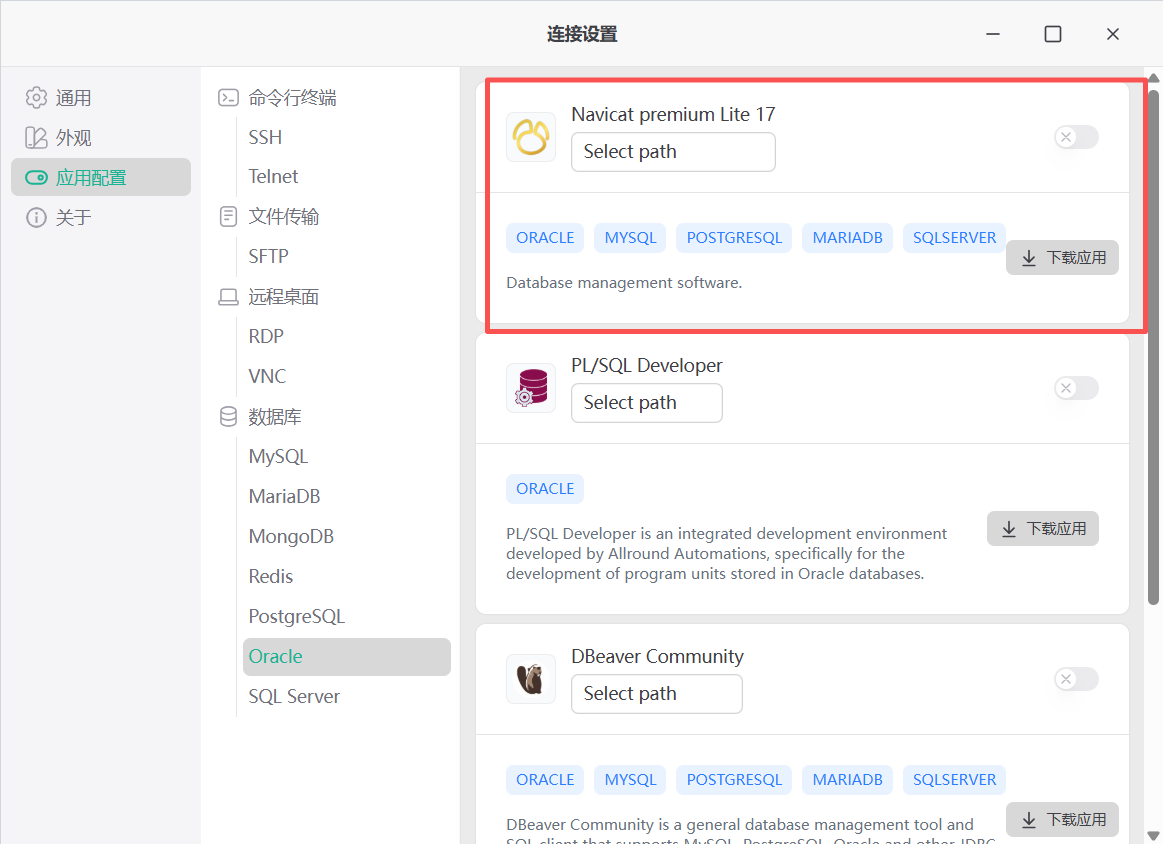The height and width of the screenshot is (844, 1163).
Task: Open Select path for PL/SQL Developer
Action: [646, 403]
